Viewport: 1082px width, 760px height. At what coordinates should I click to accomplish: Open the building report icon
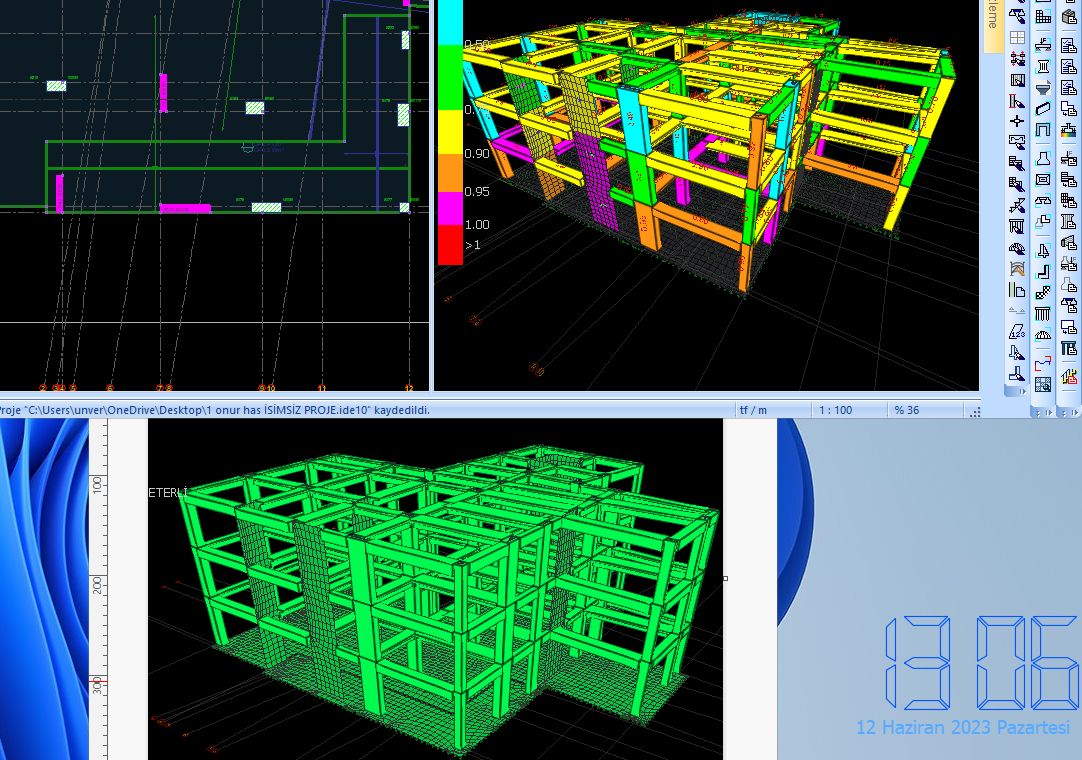(1069, 17)
